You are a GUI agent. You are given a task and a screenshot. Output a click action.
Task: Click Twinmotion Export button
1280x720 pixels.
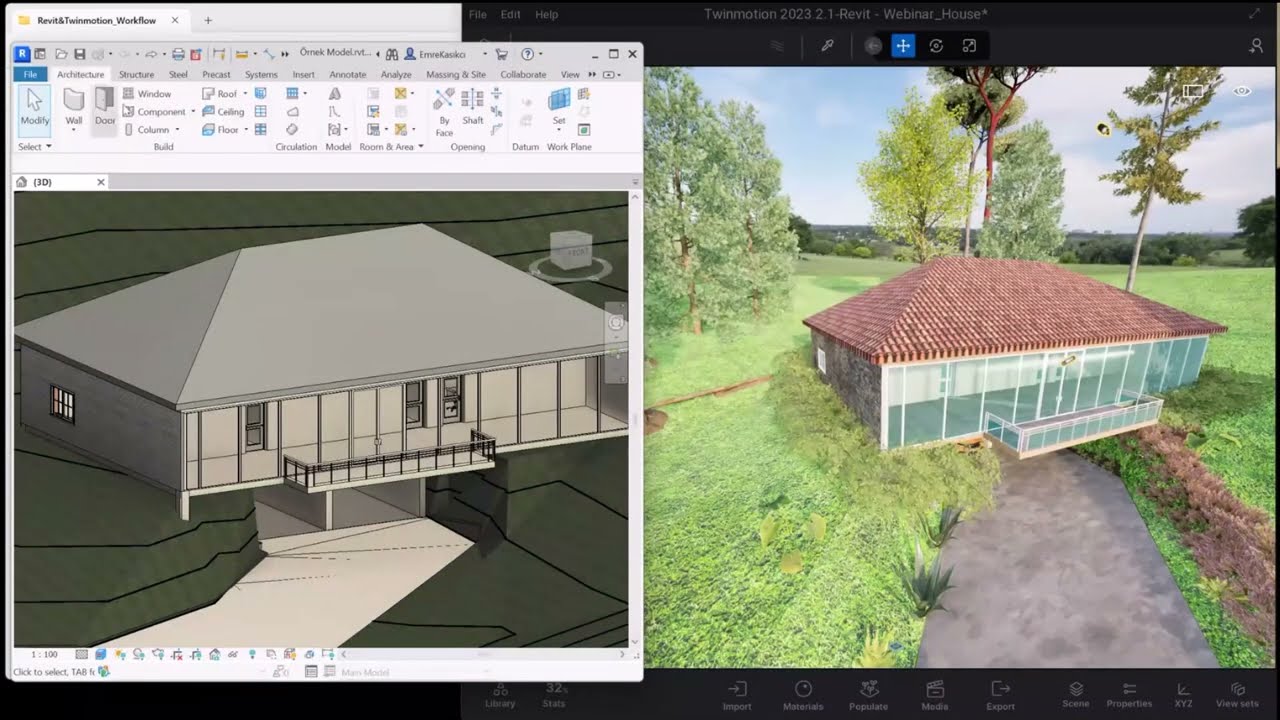[x=1000, y=695]
